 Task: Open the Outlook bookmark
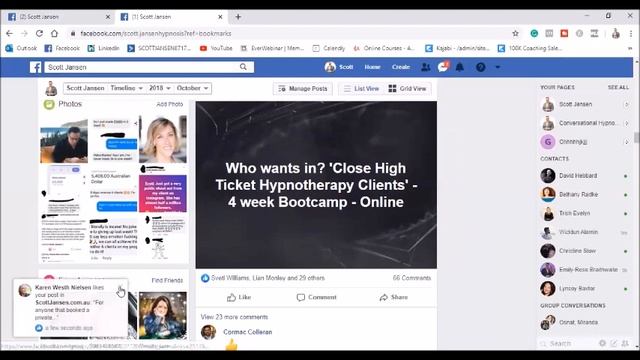coord(21,48)
